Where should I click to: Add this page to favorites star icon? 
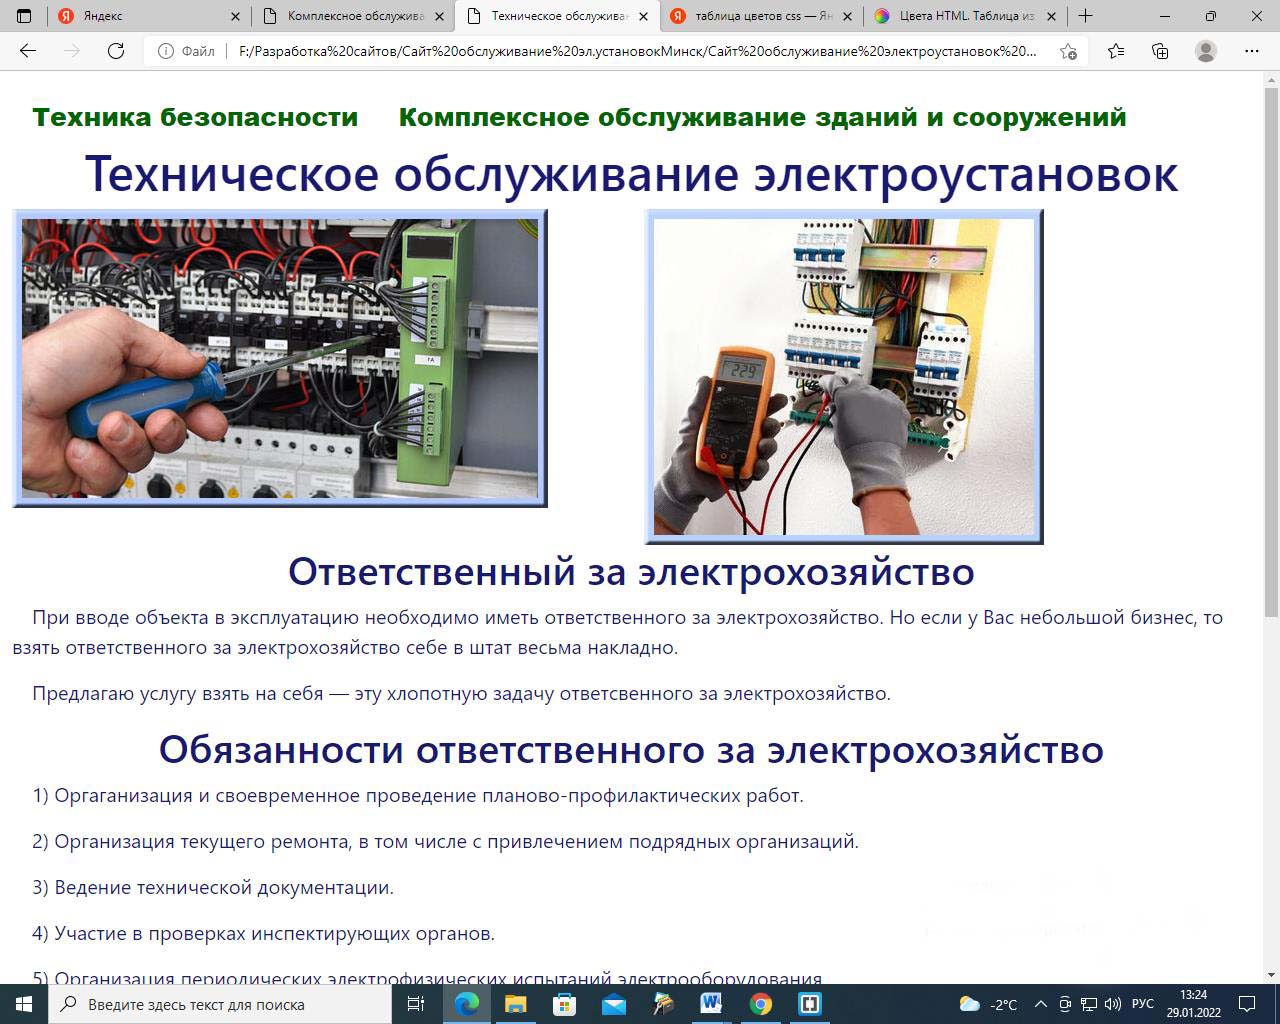(x=1068, y=51)
